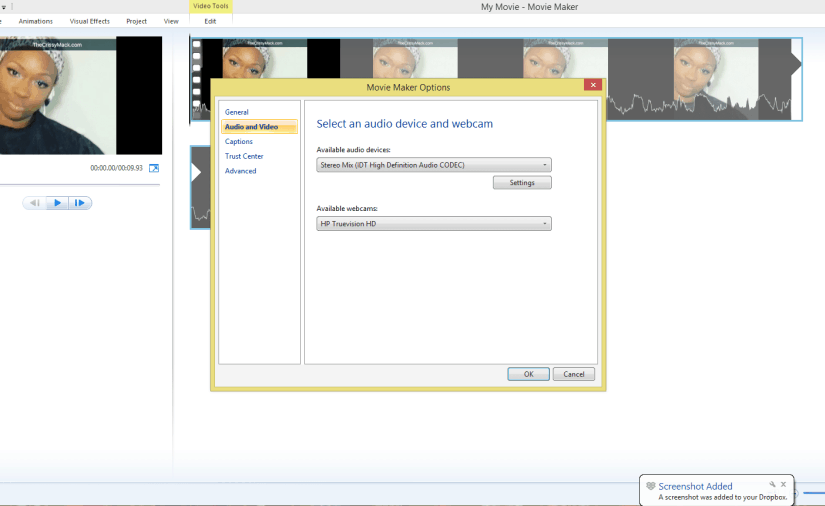This screenshot has height=506, width=825.
Task: Open the Advanced options category
Action: (240, 171)
